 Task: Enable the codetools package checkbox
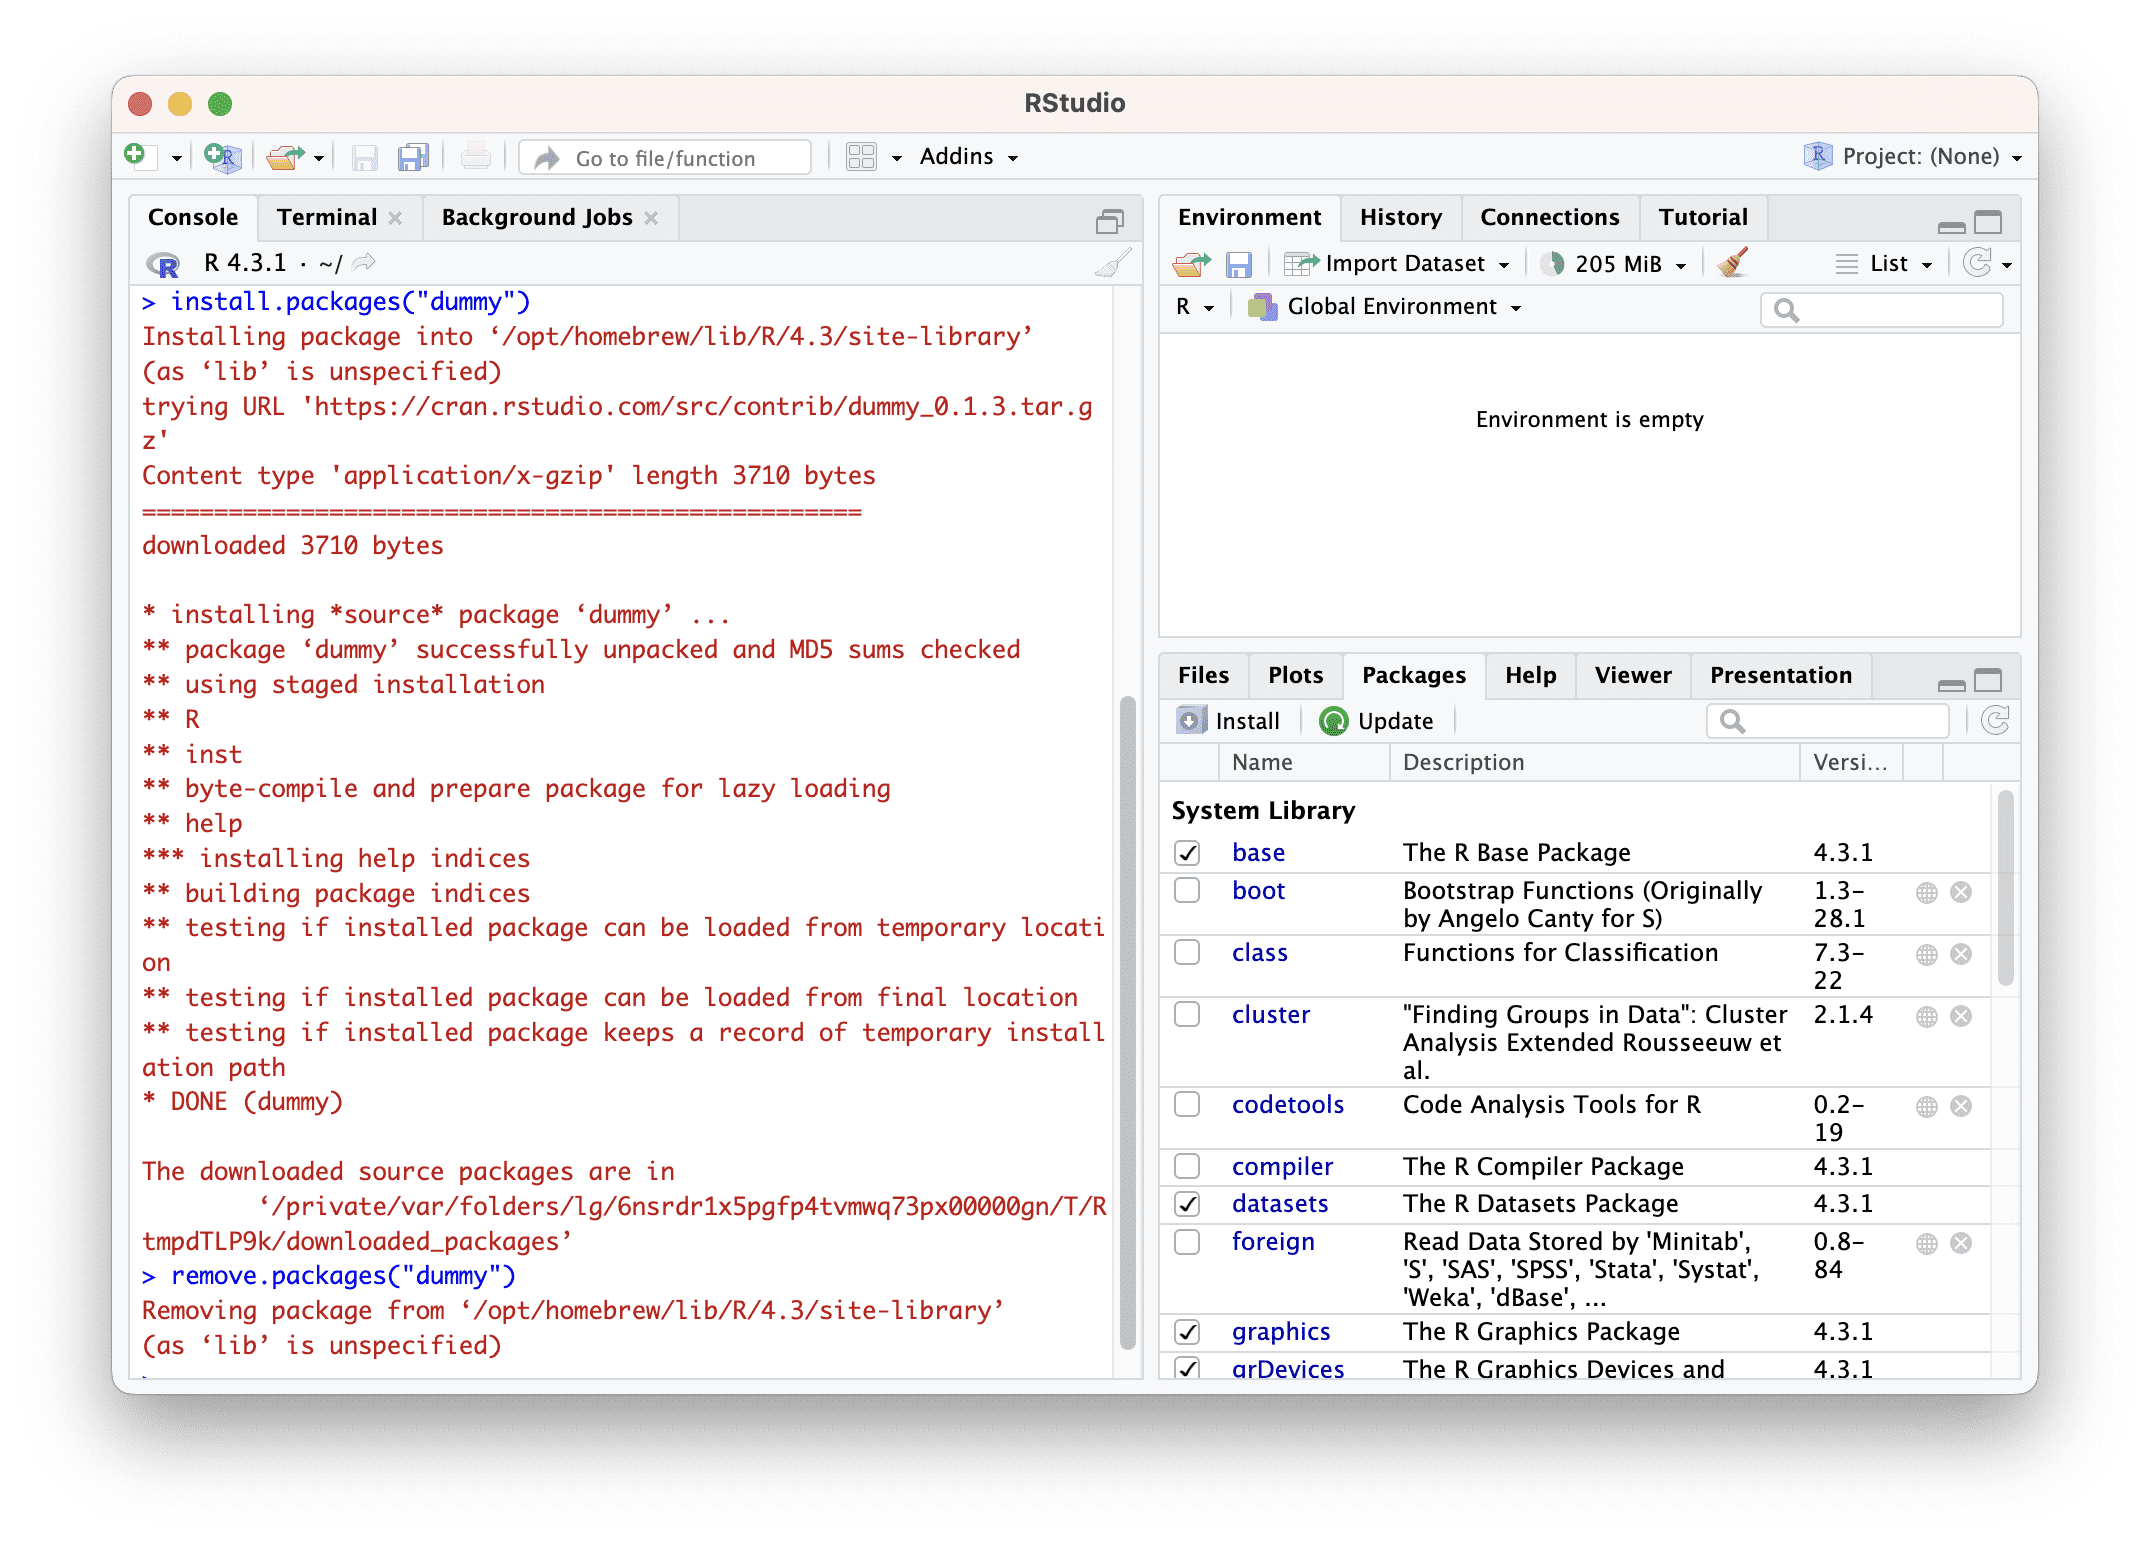[1187, 1104]
